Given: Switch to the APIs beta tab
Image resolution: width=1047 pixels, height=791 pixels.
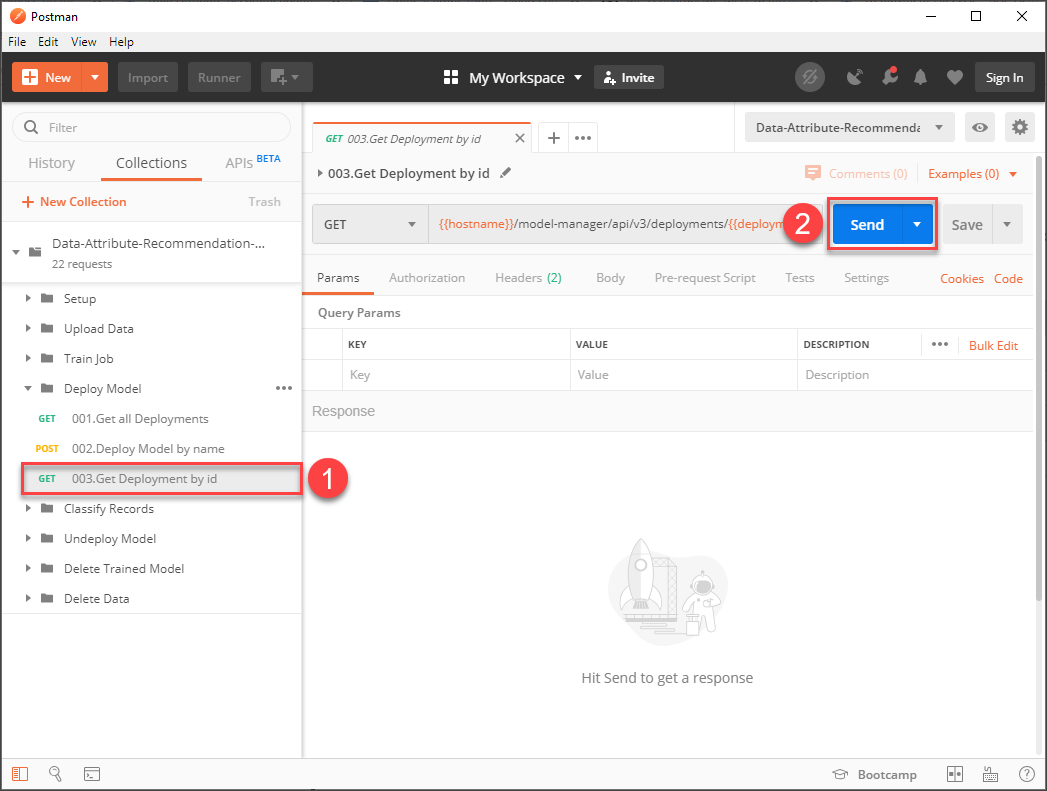Looking at the screenshot, I should click(252, 162).
